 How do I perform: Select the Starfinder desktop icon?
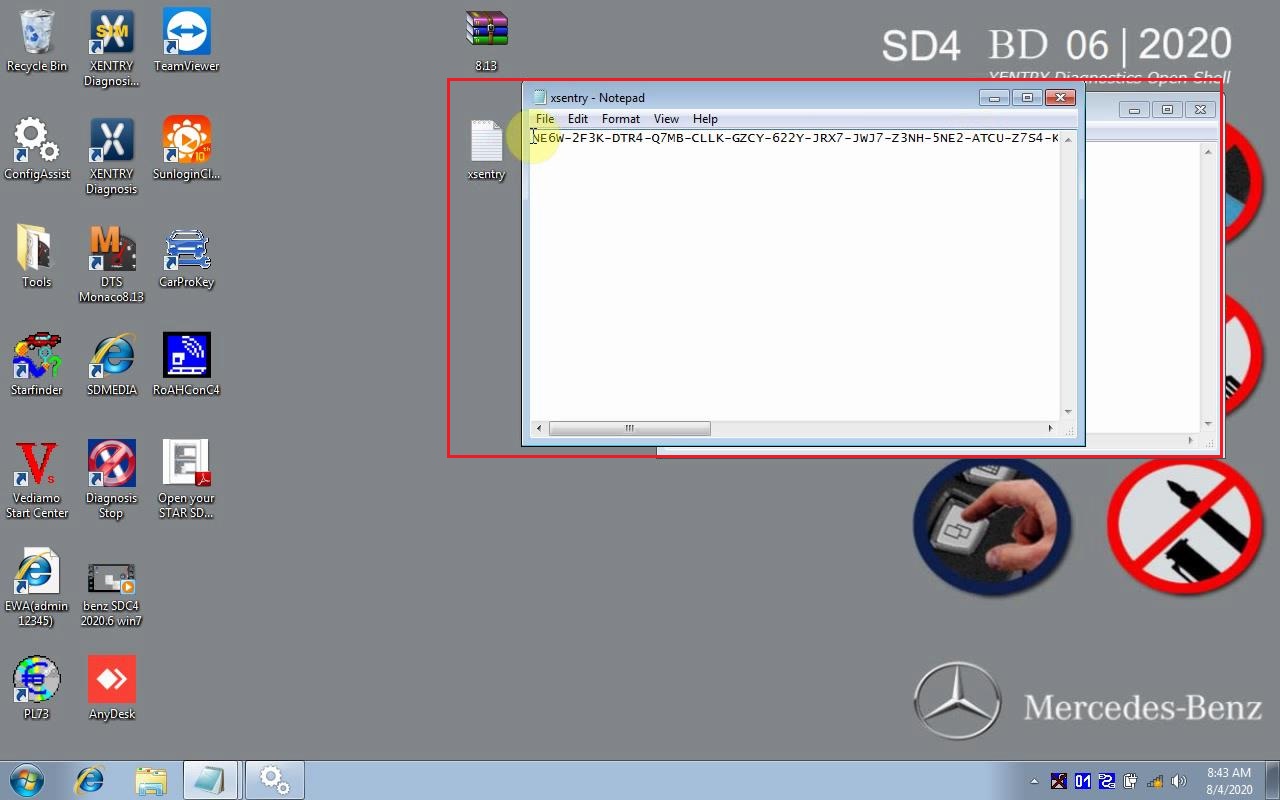[37, 366]
